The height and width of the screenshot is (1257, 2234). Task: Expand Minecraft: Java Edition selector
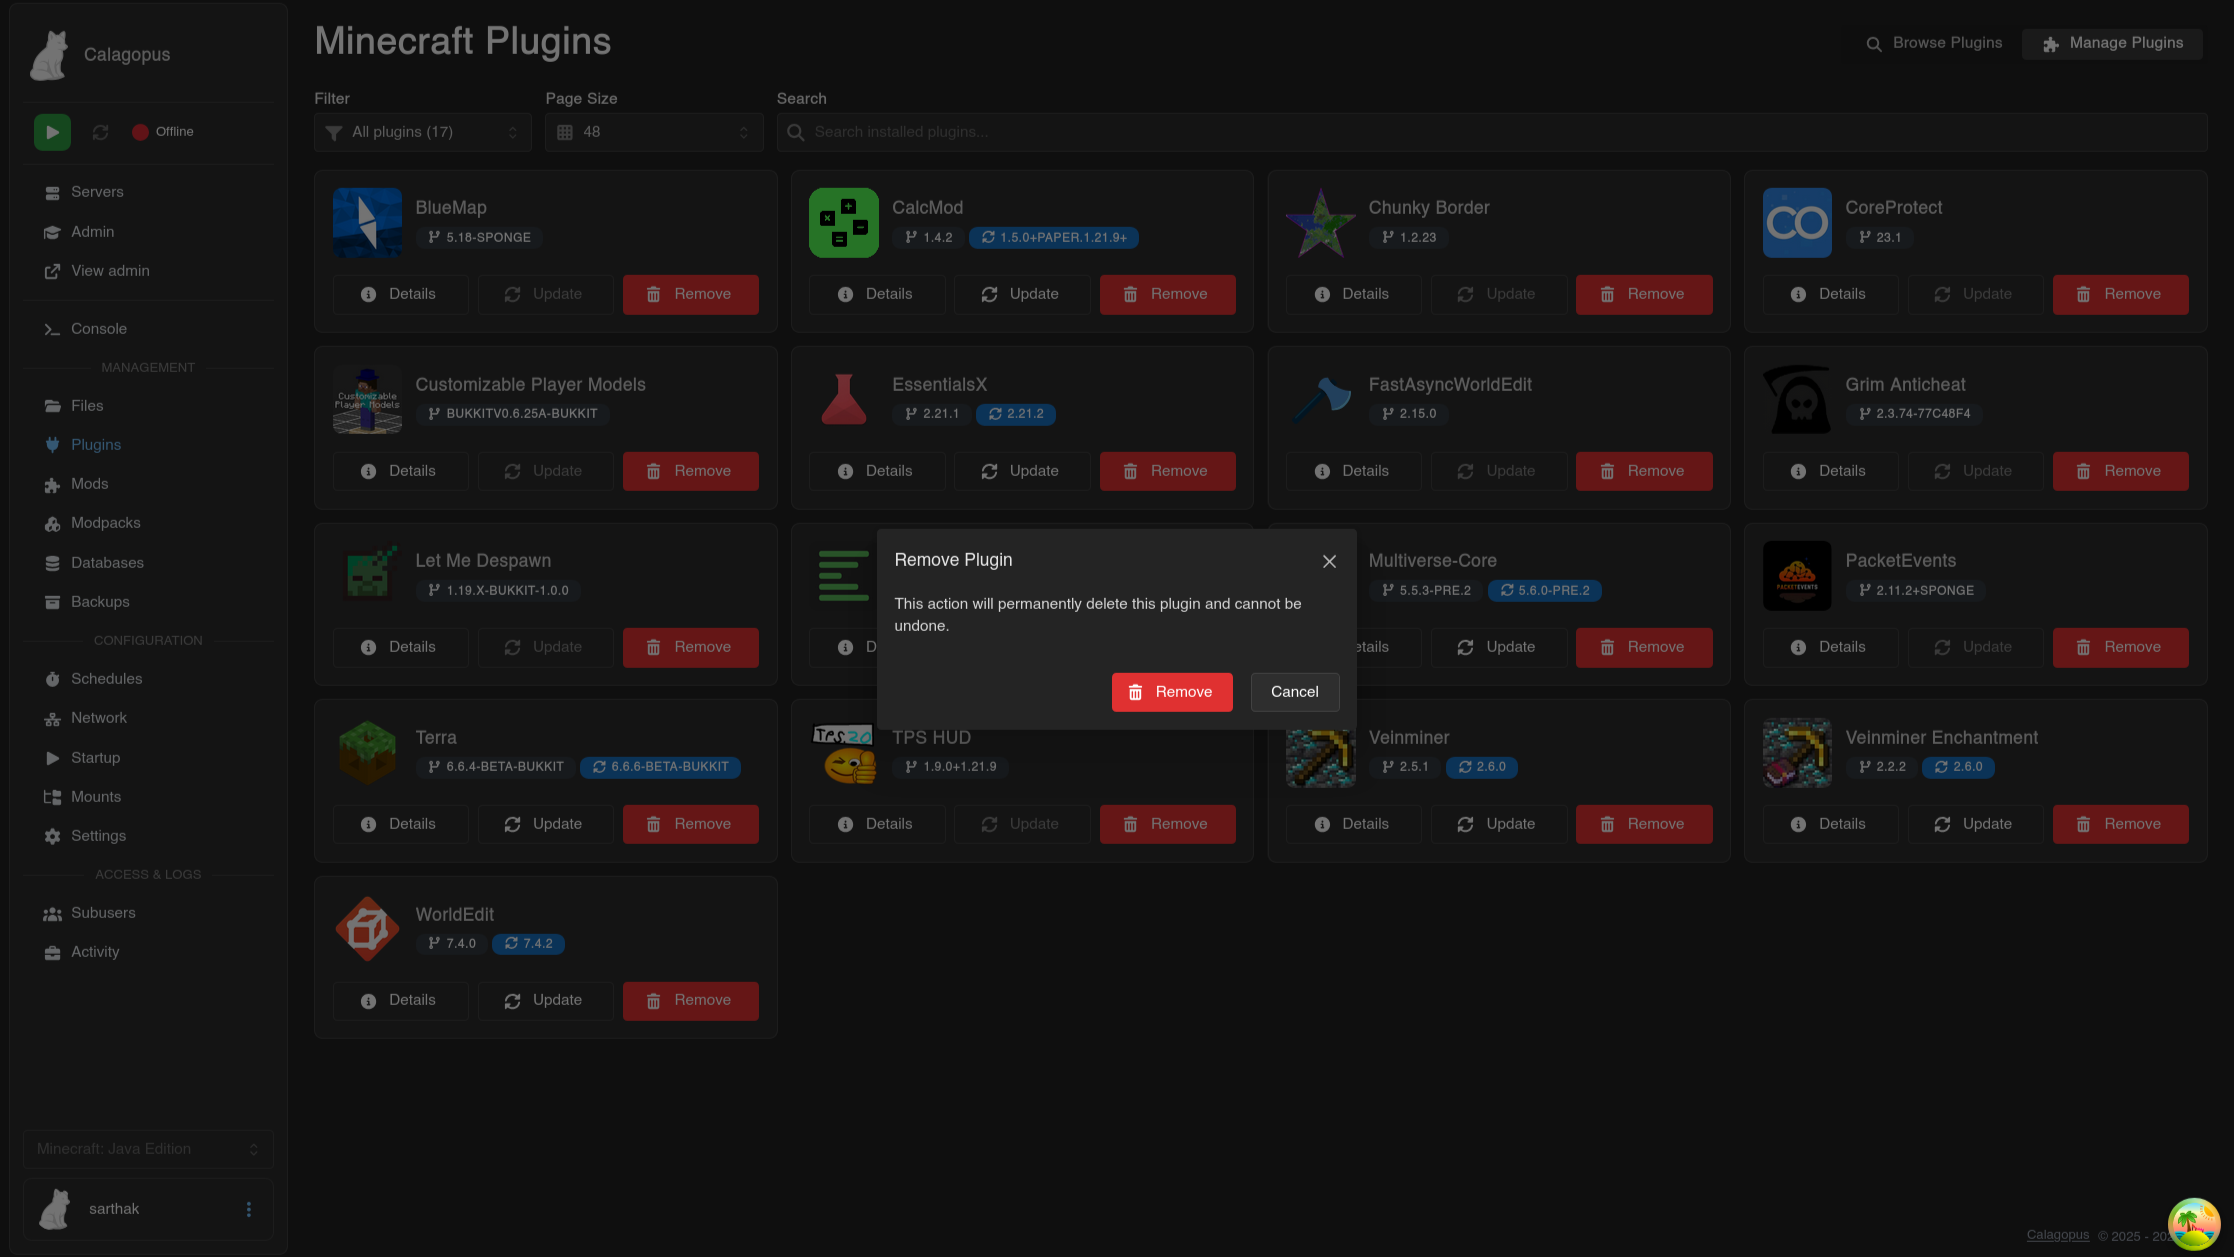tap(148, 1149)
